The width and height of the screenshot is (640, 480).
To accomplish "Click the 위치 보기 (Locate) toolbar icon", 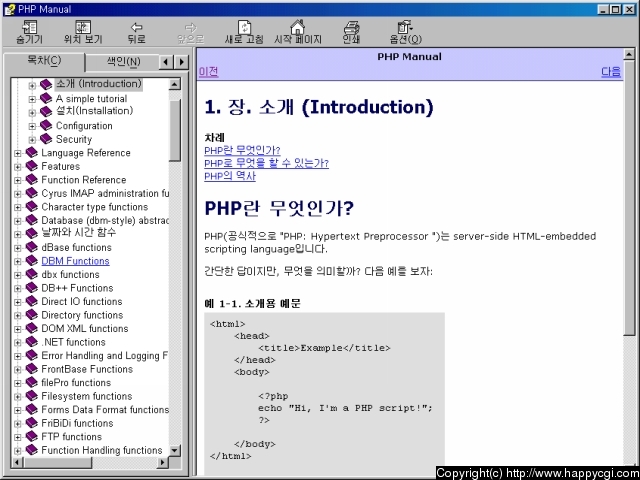I will pos(83,27).
